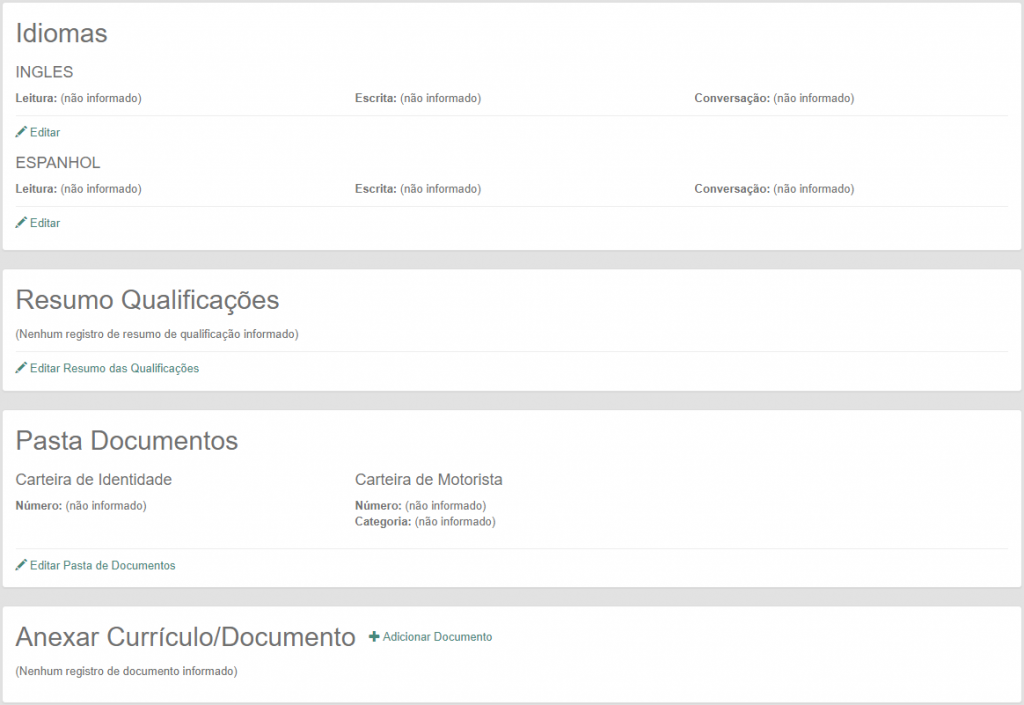Click the pencil icon under INGLES

(21, 132)
